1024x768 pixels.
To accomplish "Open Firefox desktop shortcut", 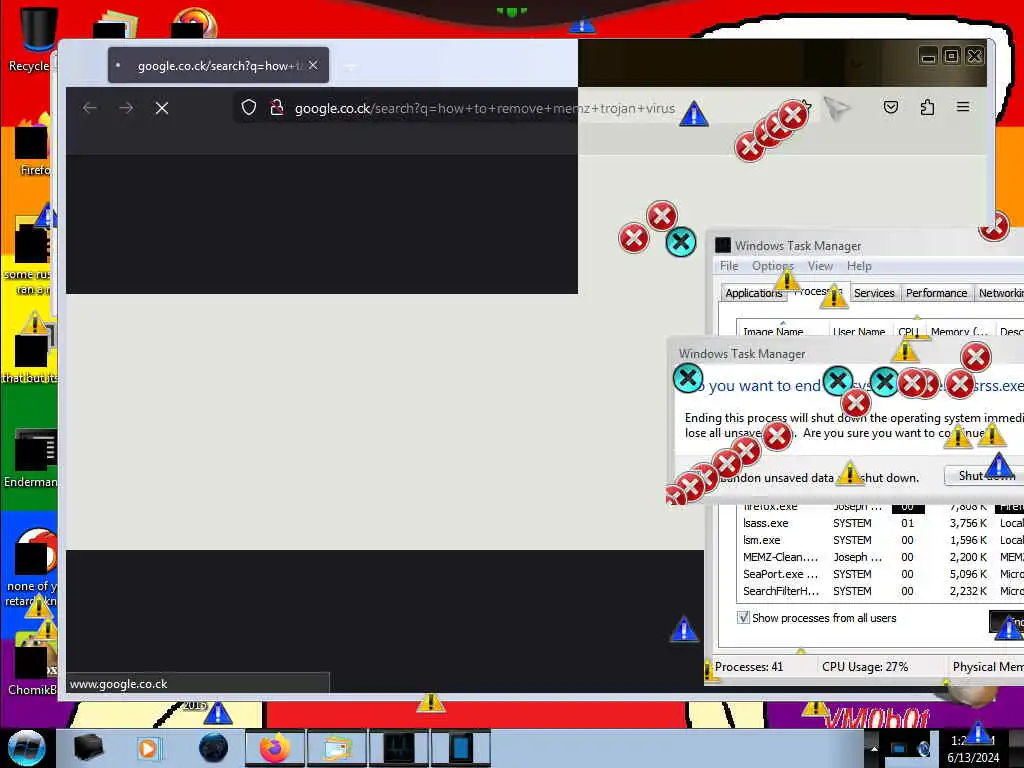I will pos(34,147).
